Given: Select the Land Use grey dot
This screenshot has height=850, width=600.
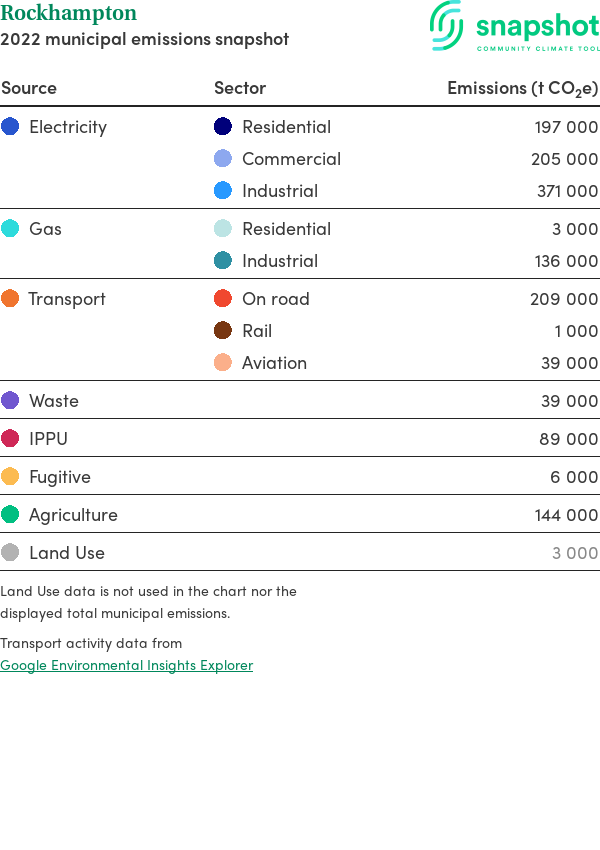Looking at the screenshot, I should (10, 552).
